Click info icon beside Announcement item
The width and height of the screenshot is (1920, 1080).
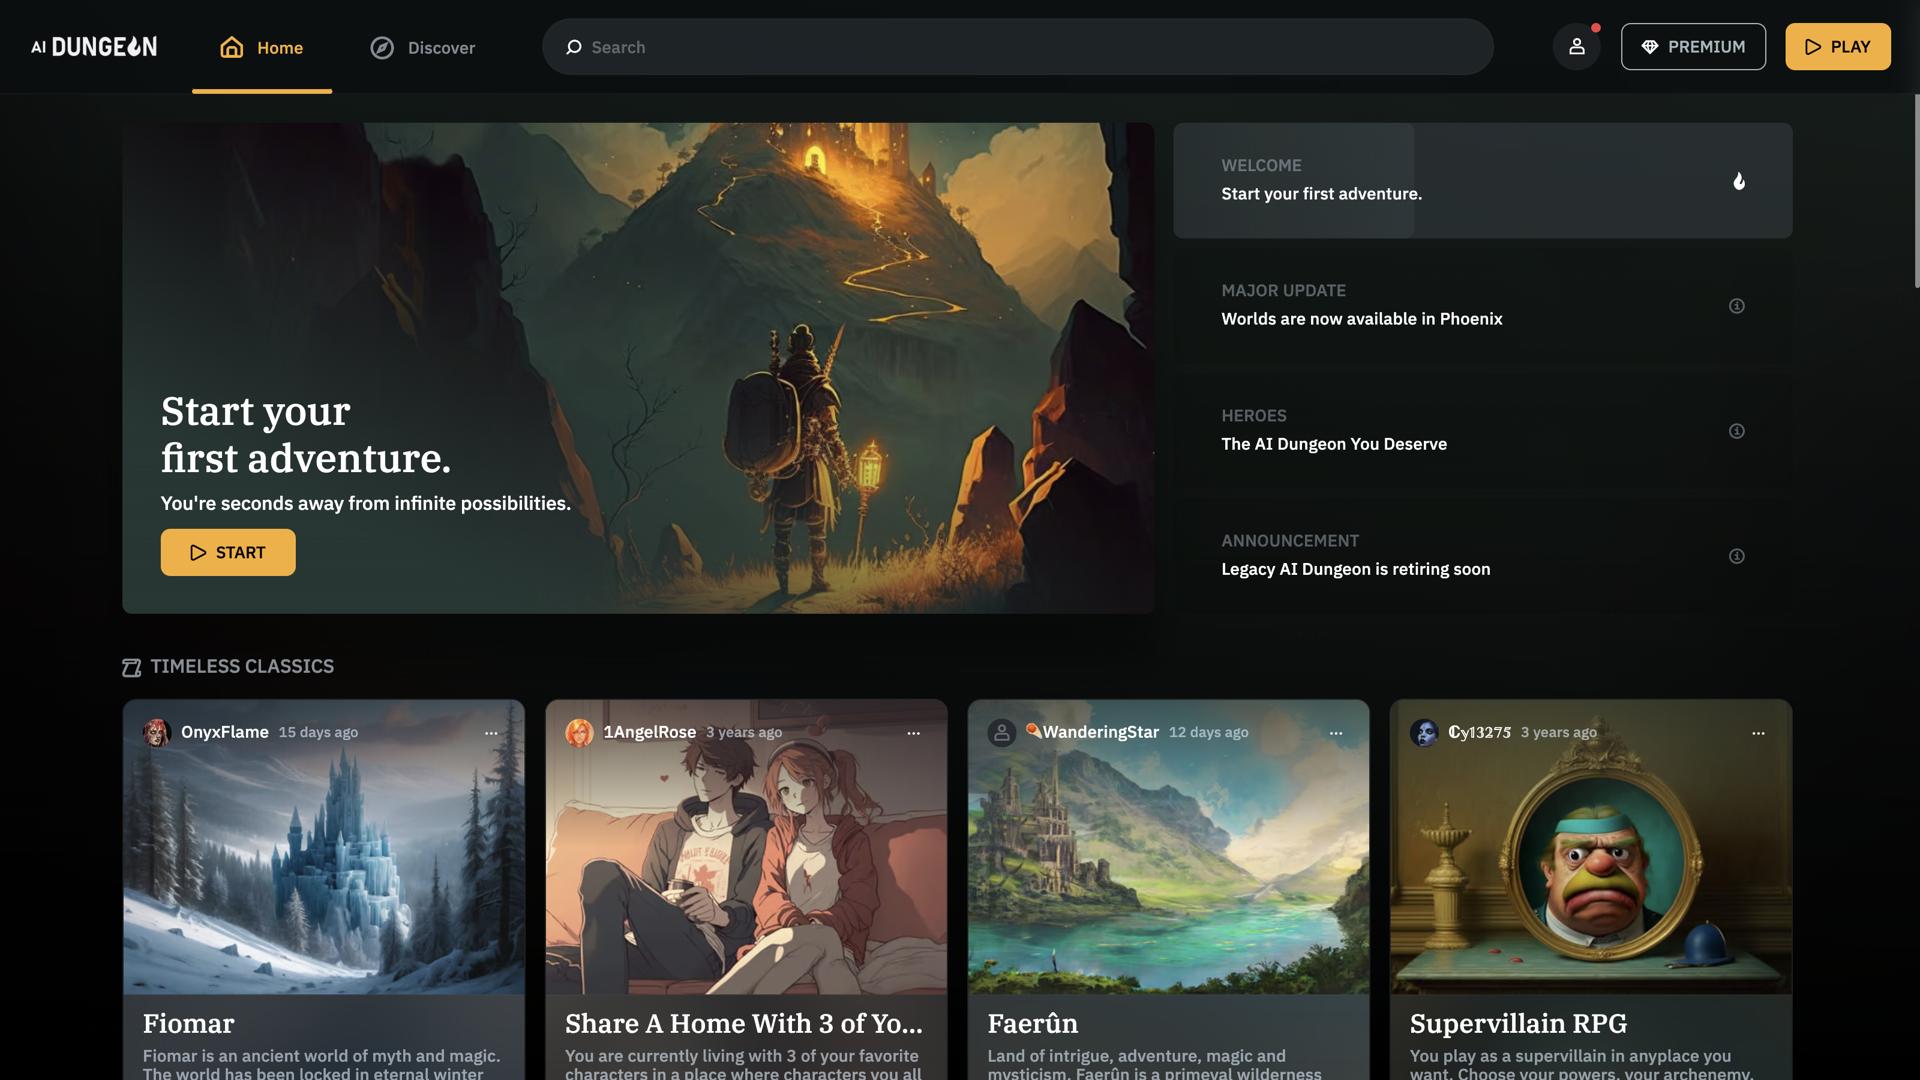click(x=1736, y=556)
